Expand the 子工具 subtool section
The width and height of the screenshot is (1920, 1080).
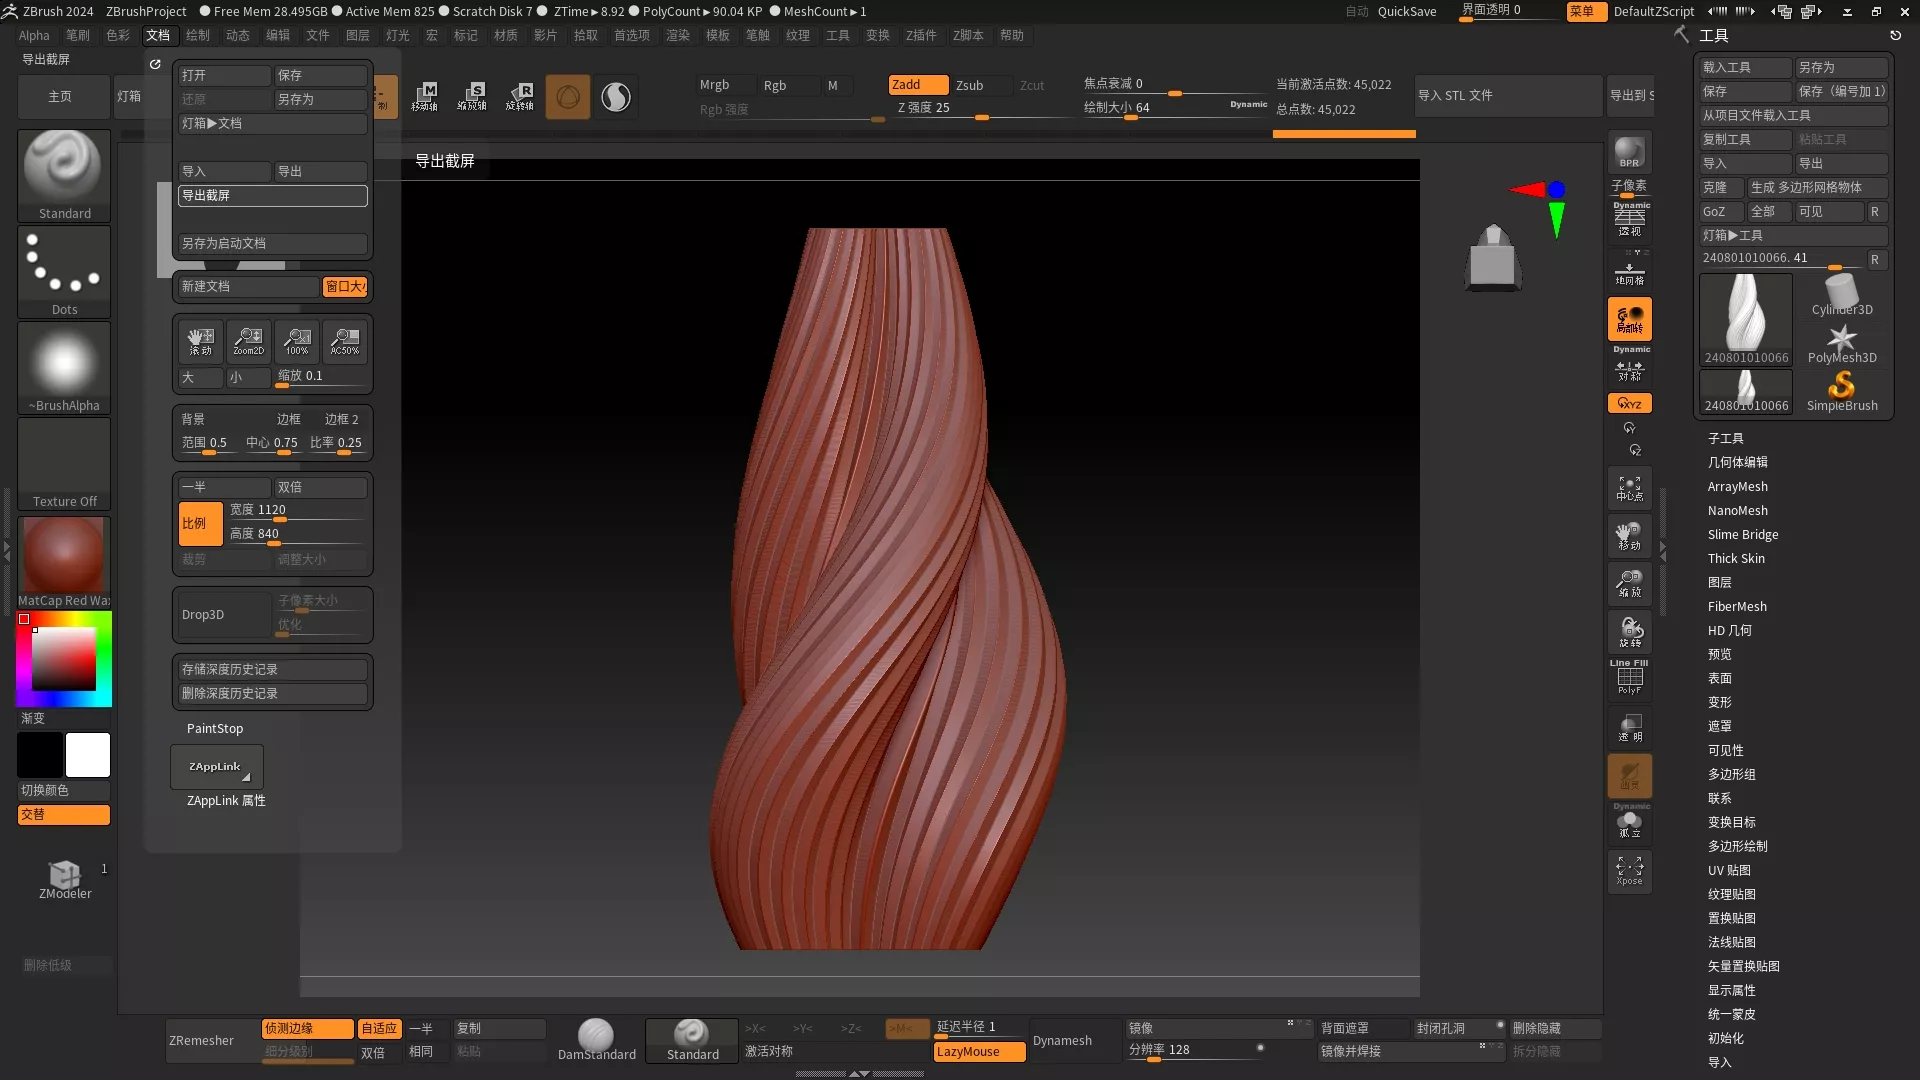click(x=1726, y=438)
